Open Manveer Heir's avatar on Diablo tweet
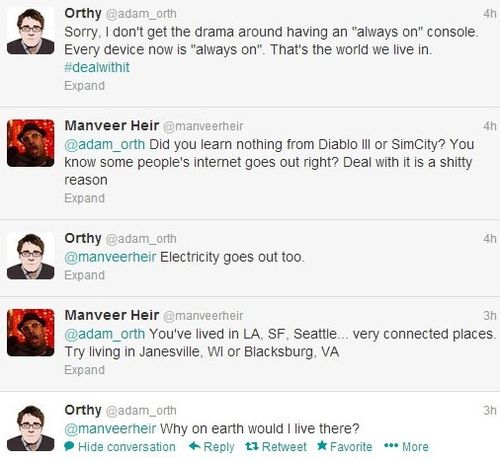 [x=30, y=143]
